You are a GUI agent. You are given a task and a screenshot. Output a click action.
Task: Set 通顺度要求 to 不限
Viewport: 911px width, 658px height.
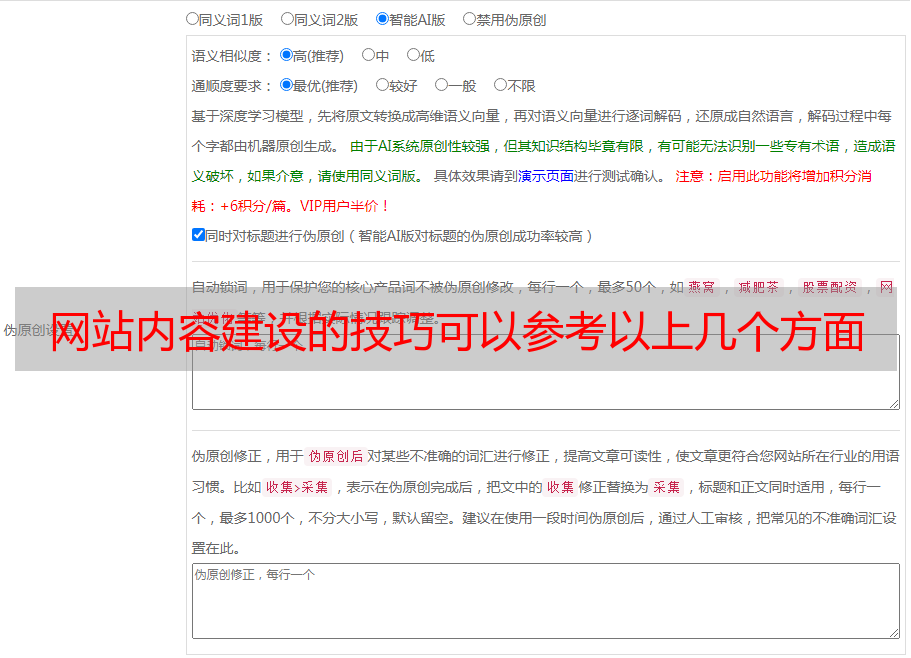click(500, 85)
